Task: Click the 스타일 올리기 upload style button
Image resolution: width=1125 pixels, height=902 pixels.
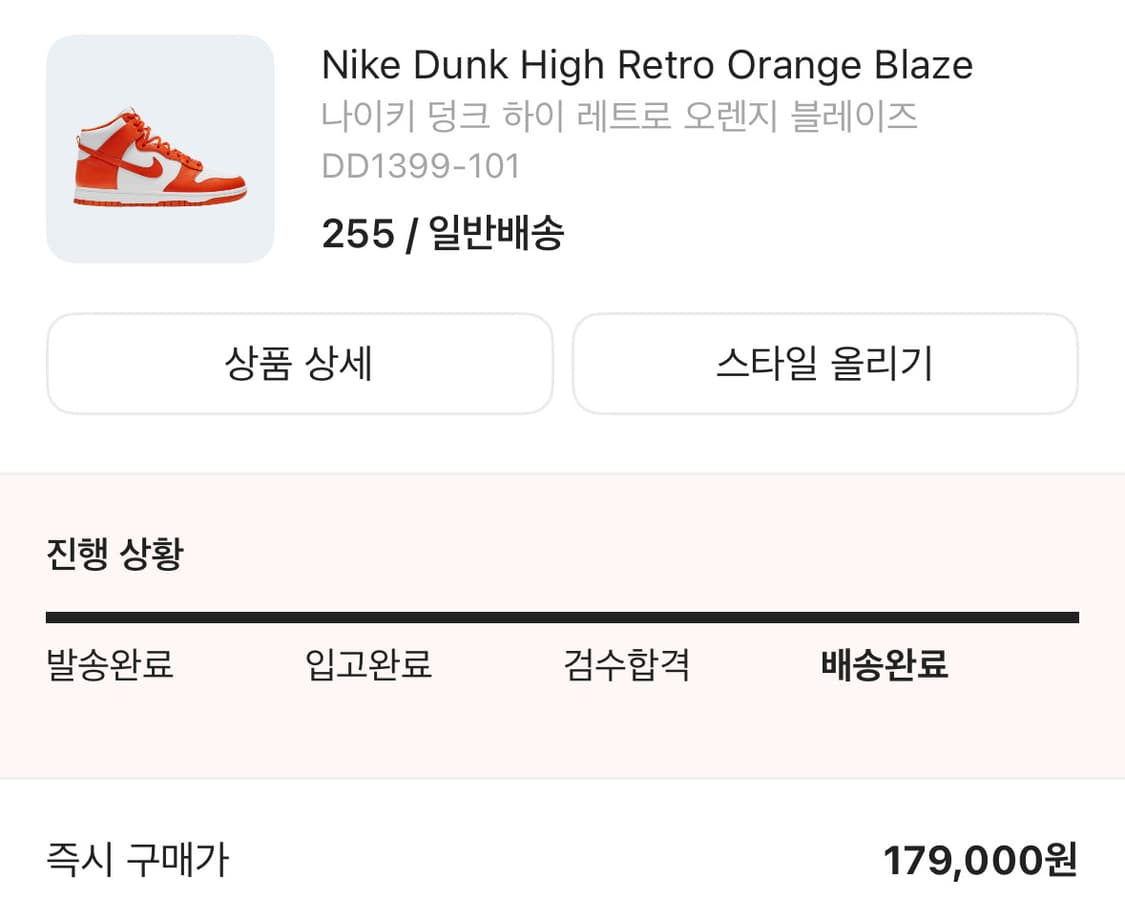Action: point(824,364)
